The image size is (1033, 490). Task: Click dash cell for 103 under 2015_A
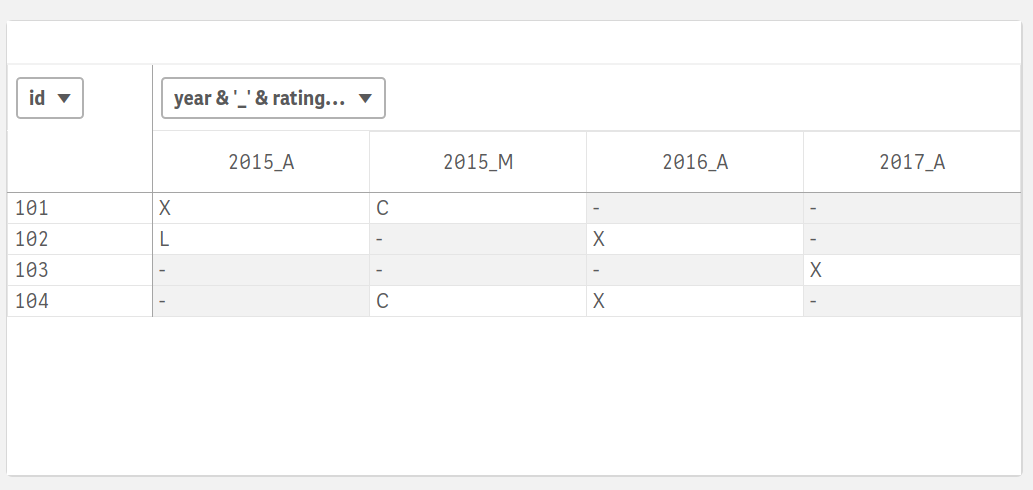click(164, 271)
